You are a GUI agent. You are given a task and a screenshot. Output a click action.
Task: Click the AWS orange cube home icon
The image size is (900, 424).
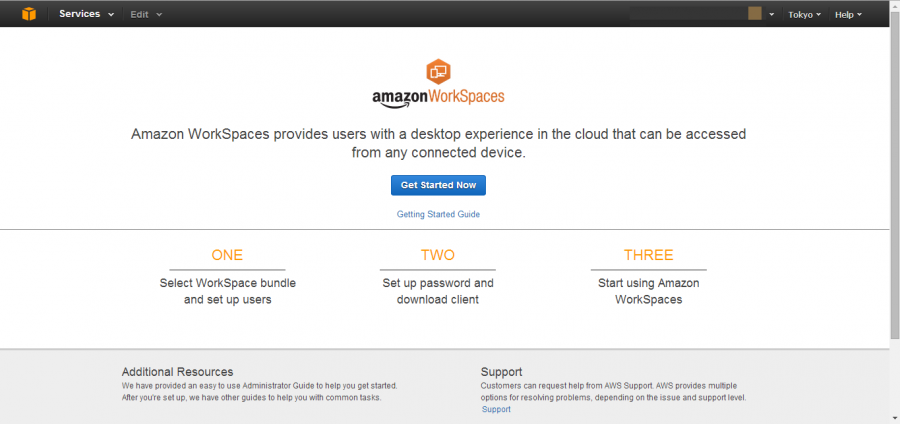(x=29, y=14)
